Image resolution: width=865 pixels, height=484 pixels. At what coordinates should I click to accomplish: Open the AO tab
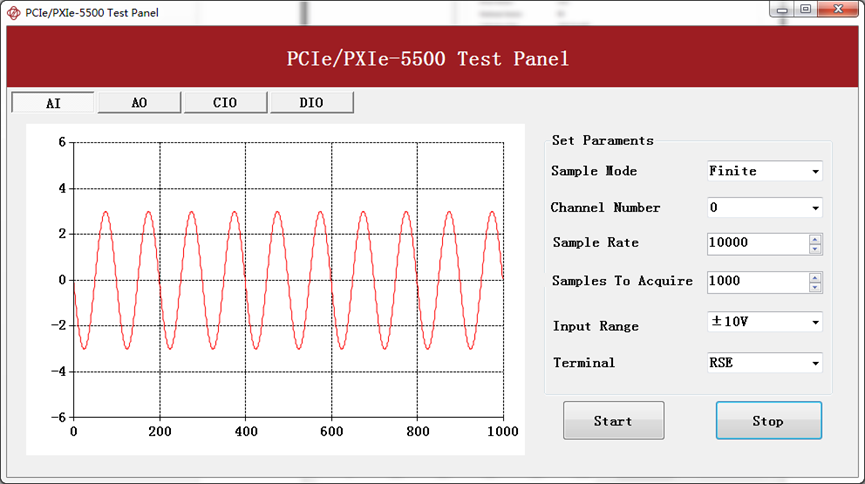pos(139,103)
